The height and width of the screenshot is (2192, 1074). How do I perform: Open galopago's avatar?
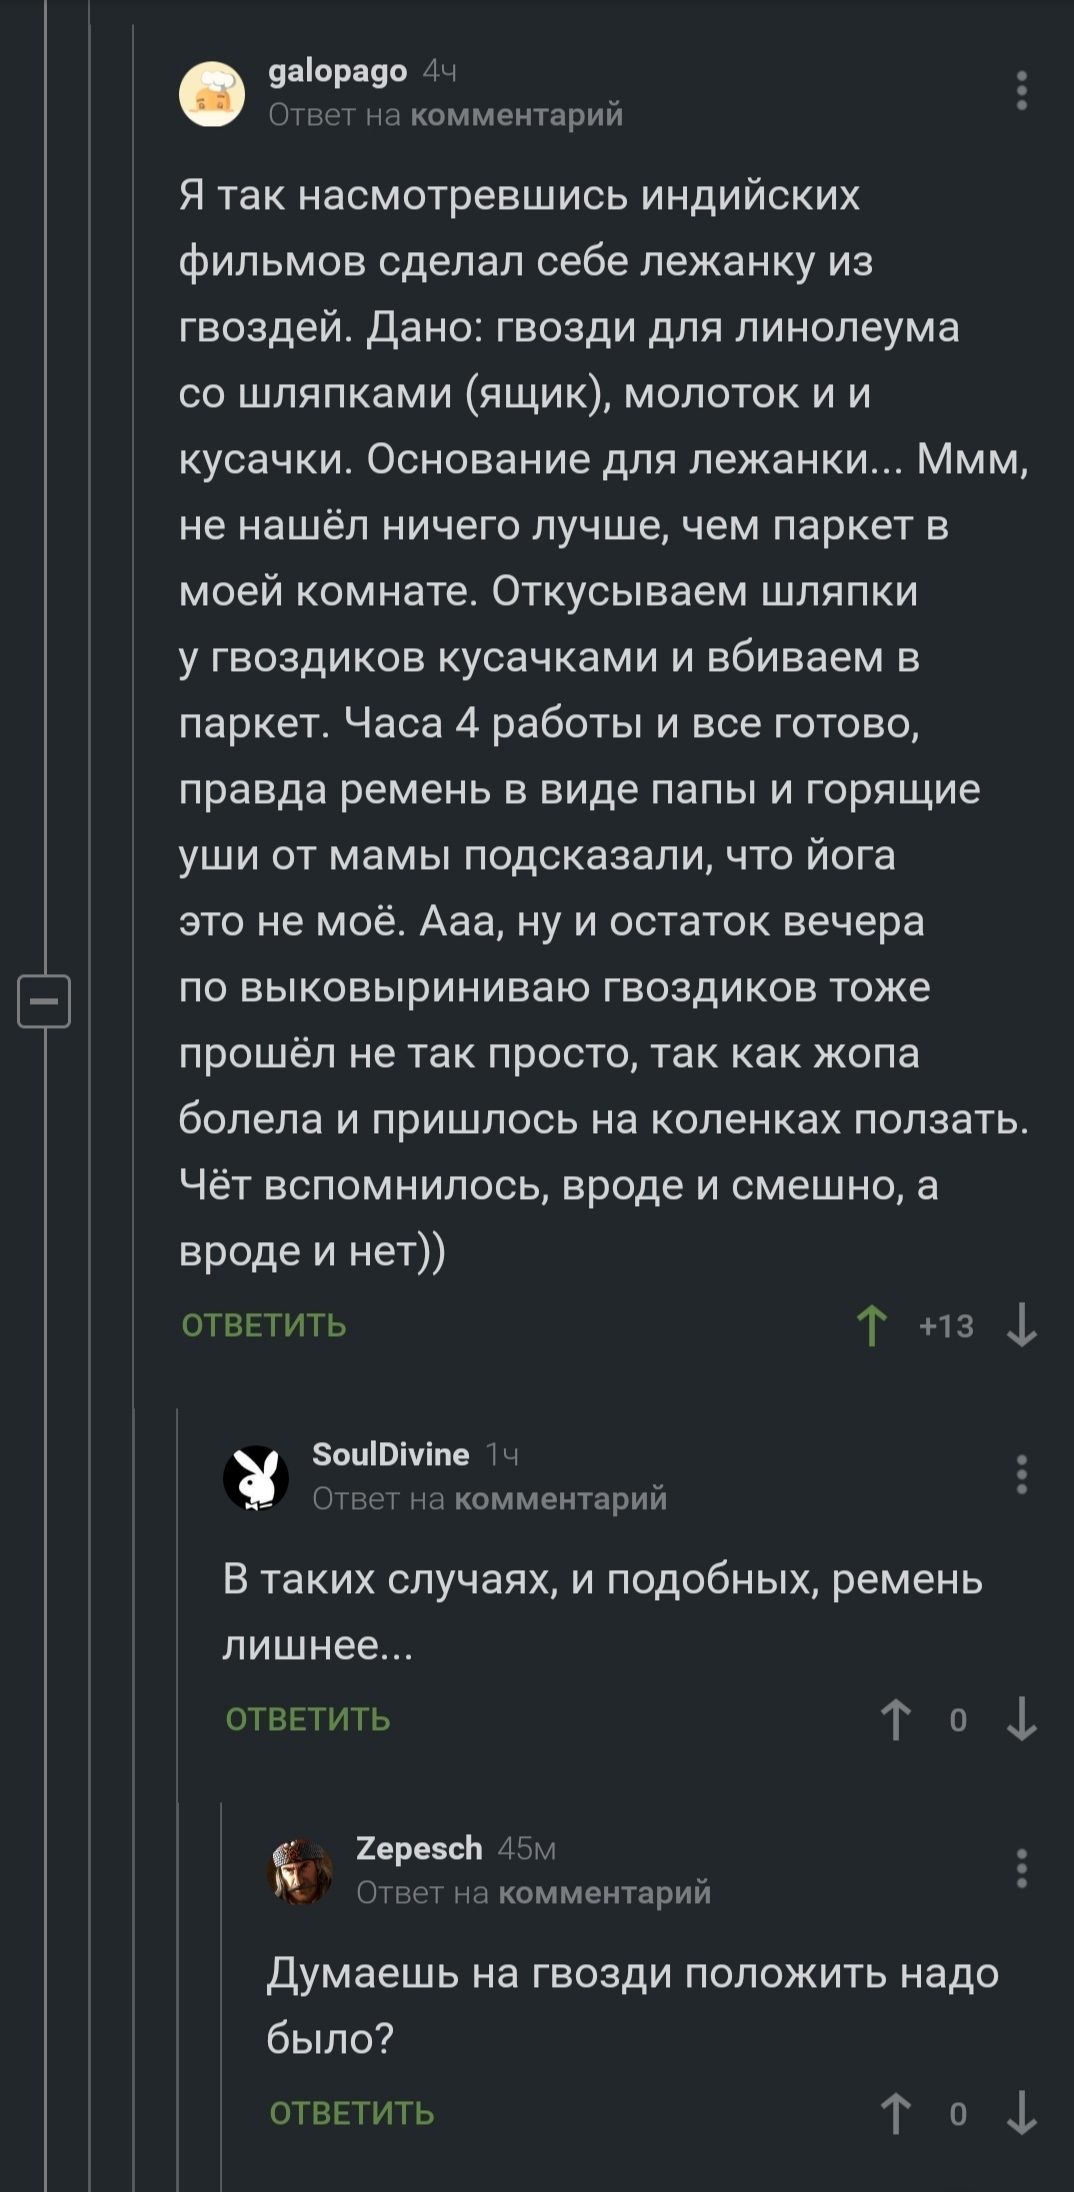click(x=212, y=93)
